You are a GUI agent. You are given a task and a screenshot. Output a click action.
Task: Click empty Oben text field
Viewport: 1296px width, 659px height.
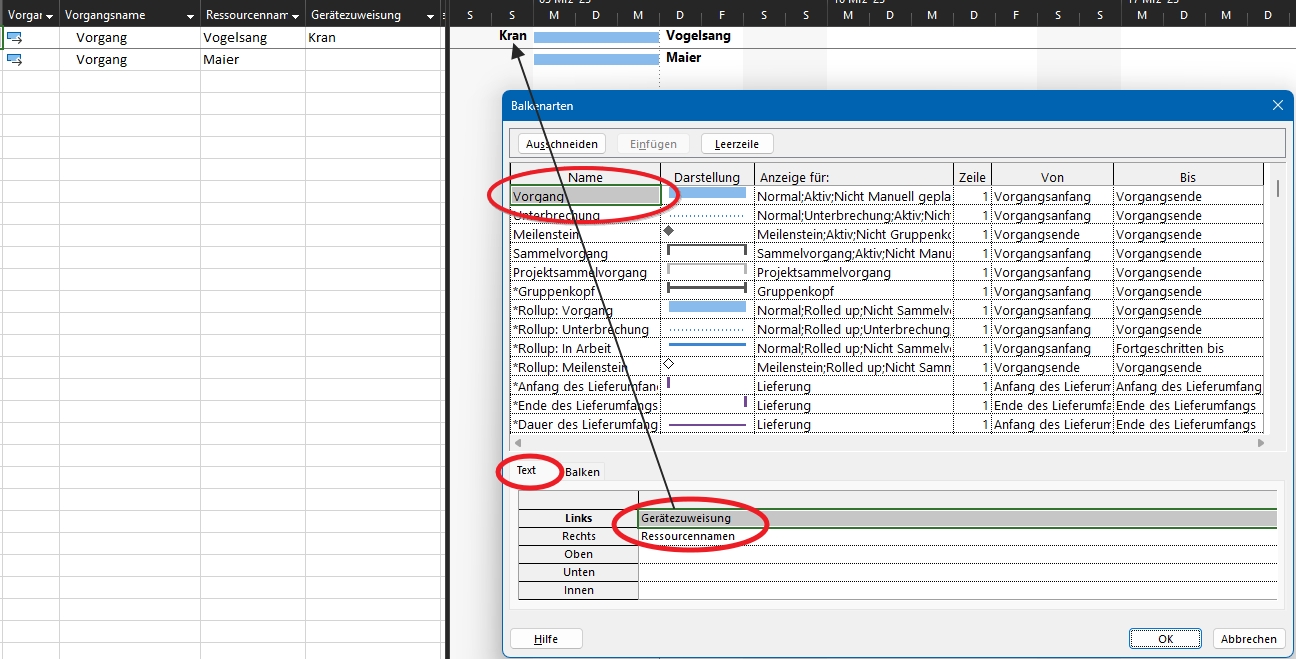pyautogui.click(x=958, y=554)
